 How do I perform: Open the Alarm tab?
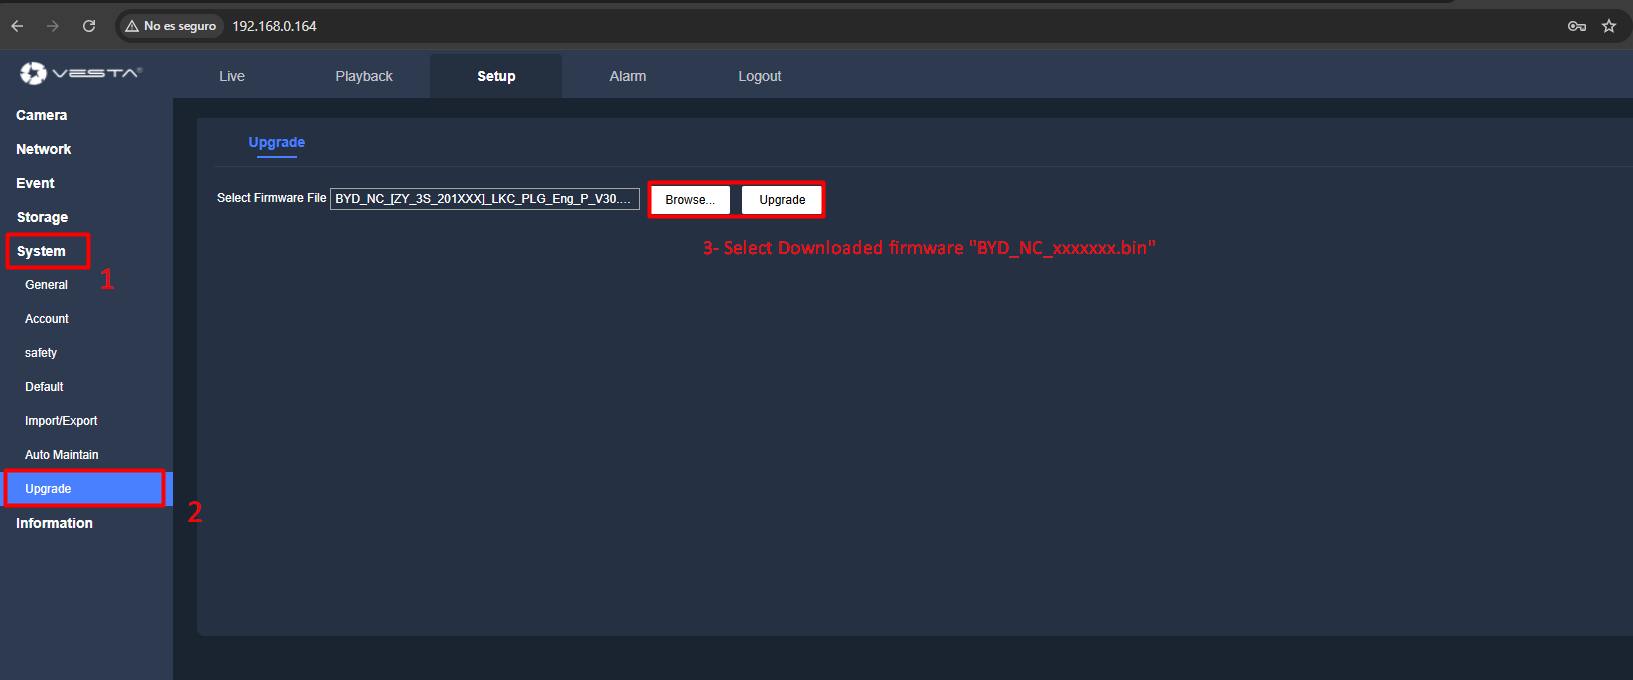pos(628,76)
